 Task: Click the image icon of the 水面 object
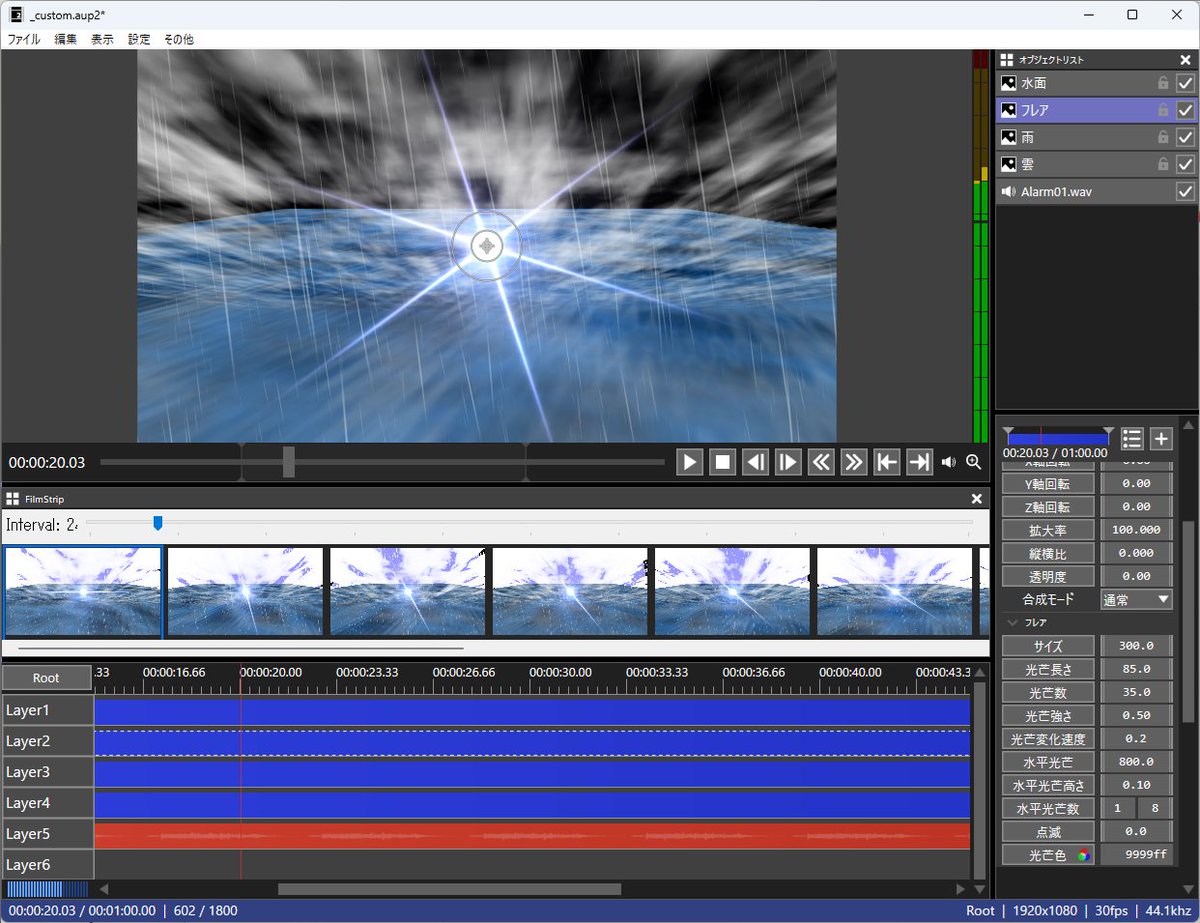click(x=1009, y=84)
